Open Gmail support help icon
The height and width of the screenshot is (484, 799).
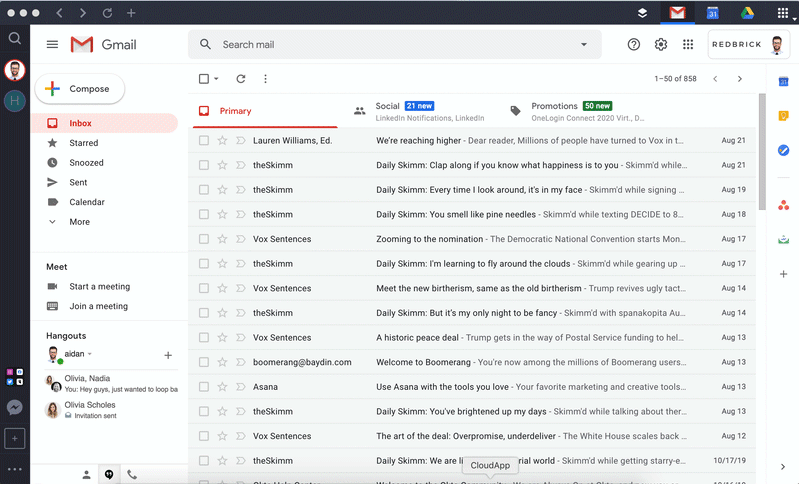pyautogui.click(x=633, y=44)
